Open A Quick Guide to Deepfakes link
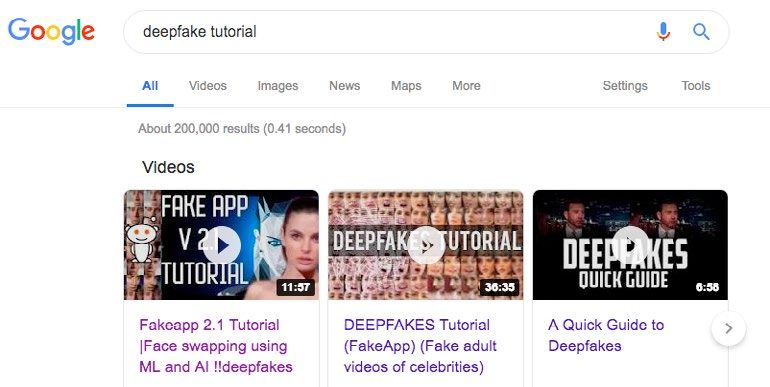 tap(606, 335)
